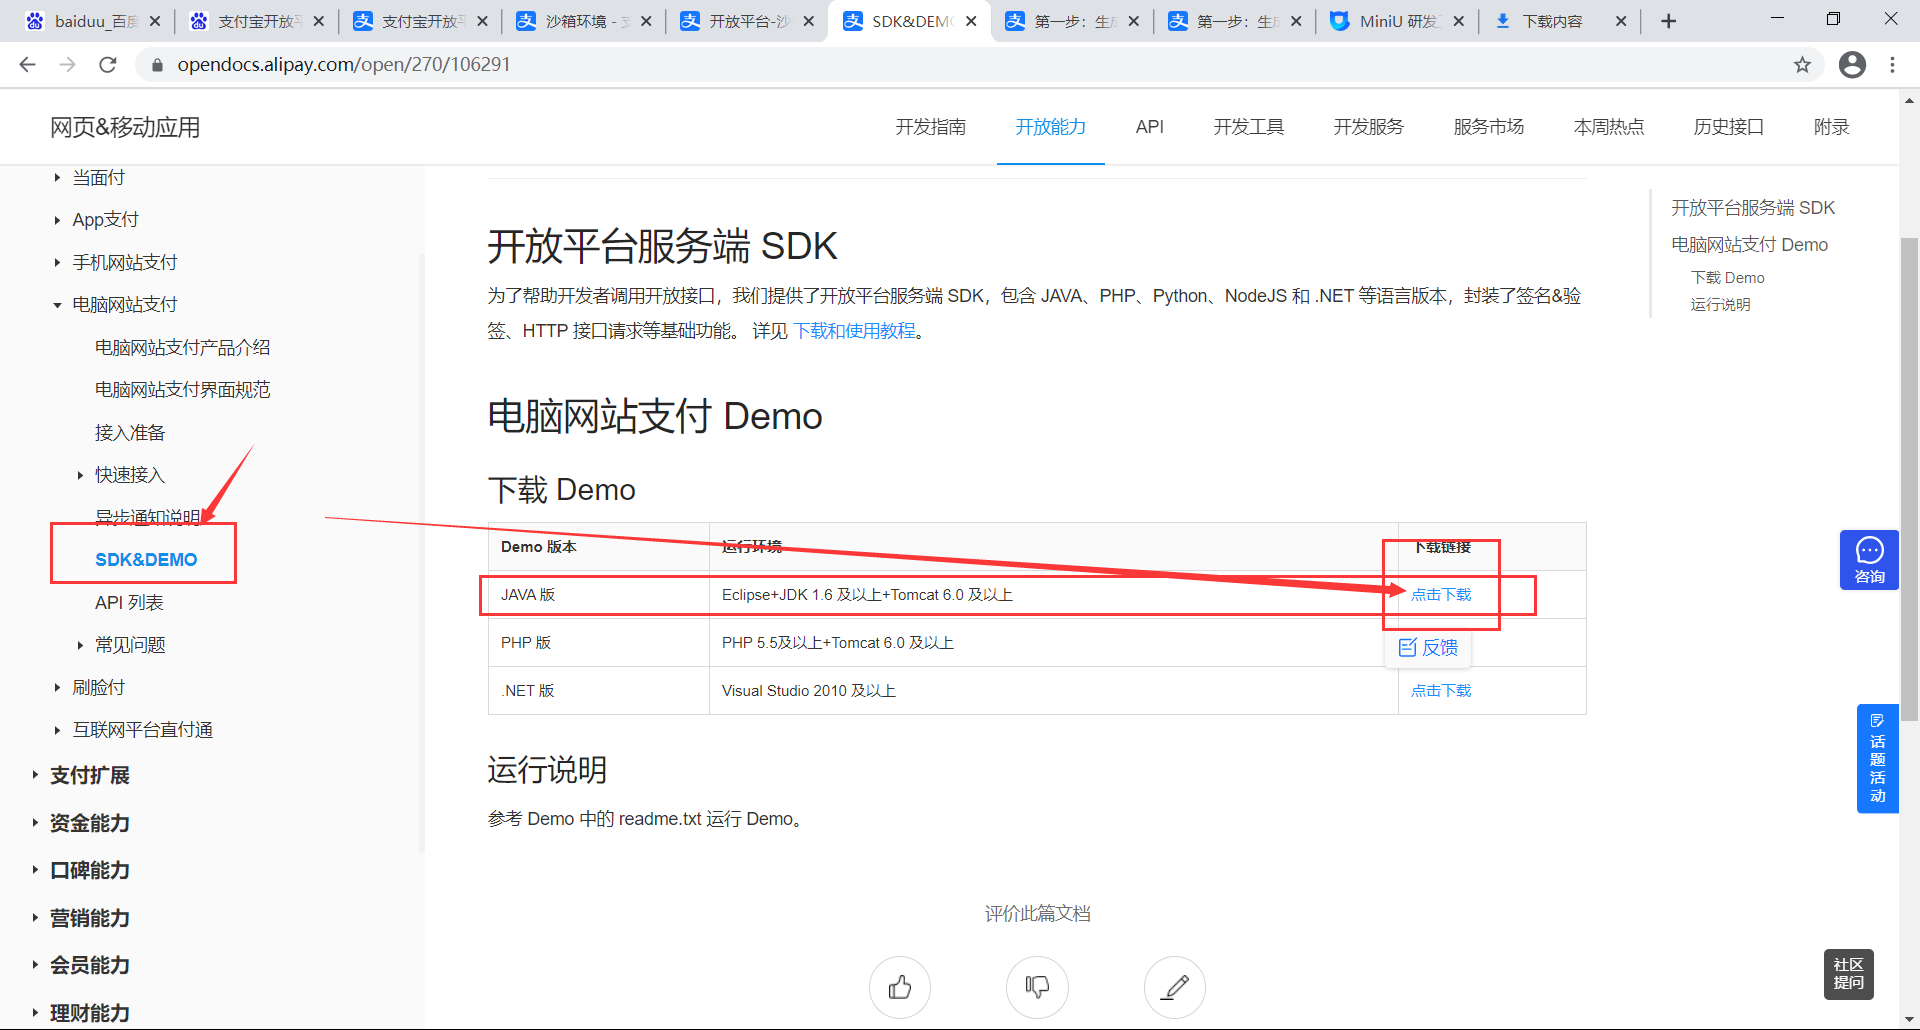1920x1030 pixels.
Task: Expand the 刷脸付 tree item
Action: pyautogui.click(x=57, y=688)
